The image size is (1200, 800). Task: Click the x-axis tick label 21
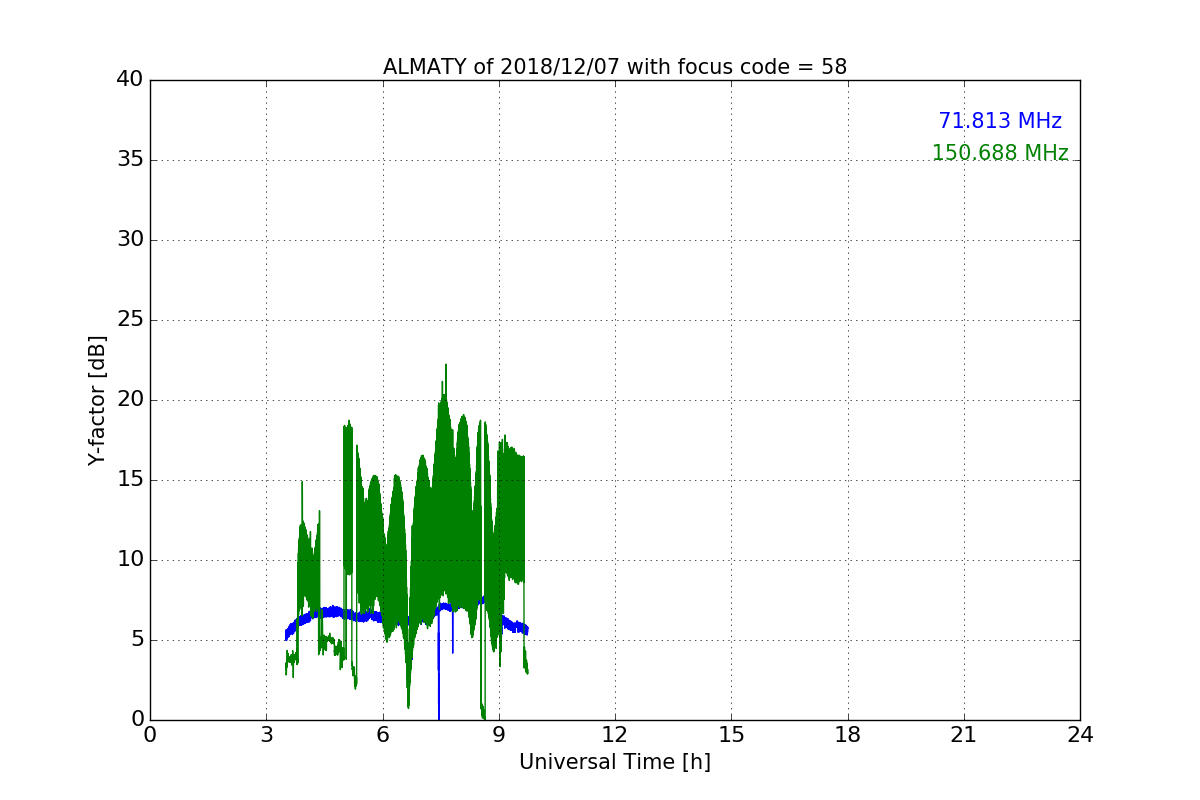click(964, 735)
